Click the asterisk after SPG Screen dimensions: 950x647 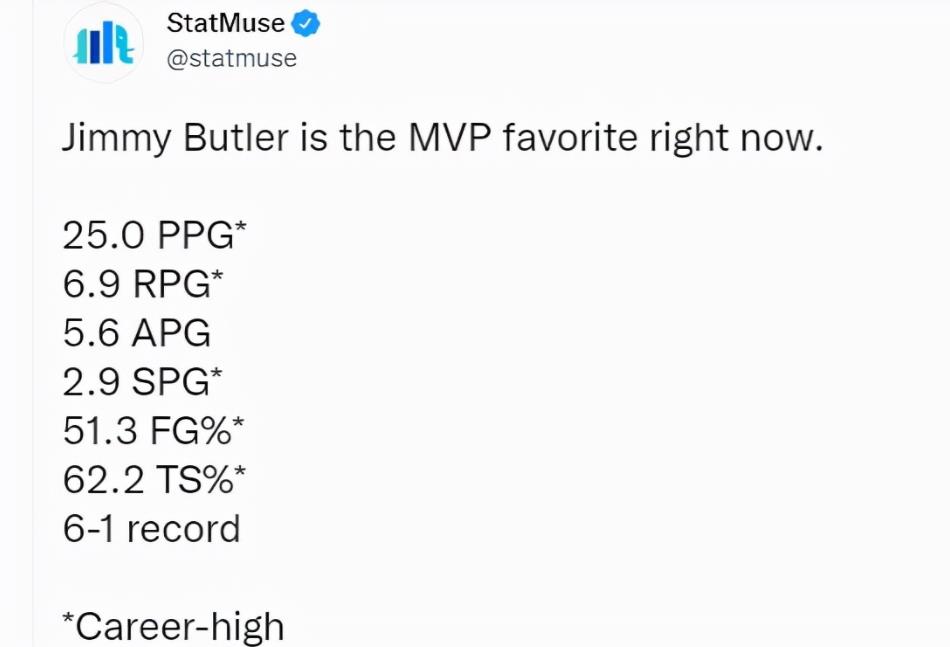click(216, 374)
